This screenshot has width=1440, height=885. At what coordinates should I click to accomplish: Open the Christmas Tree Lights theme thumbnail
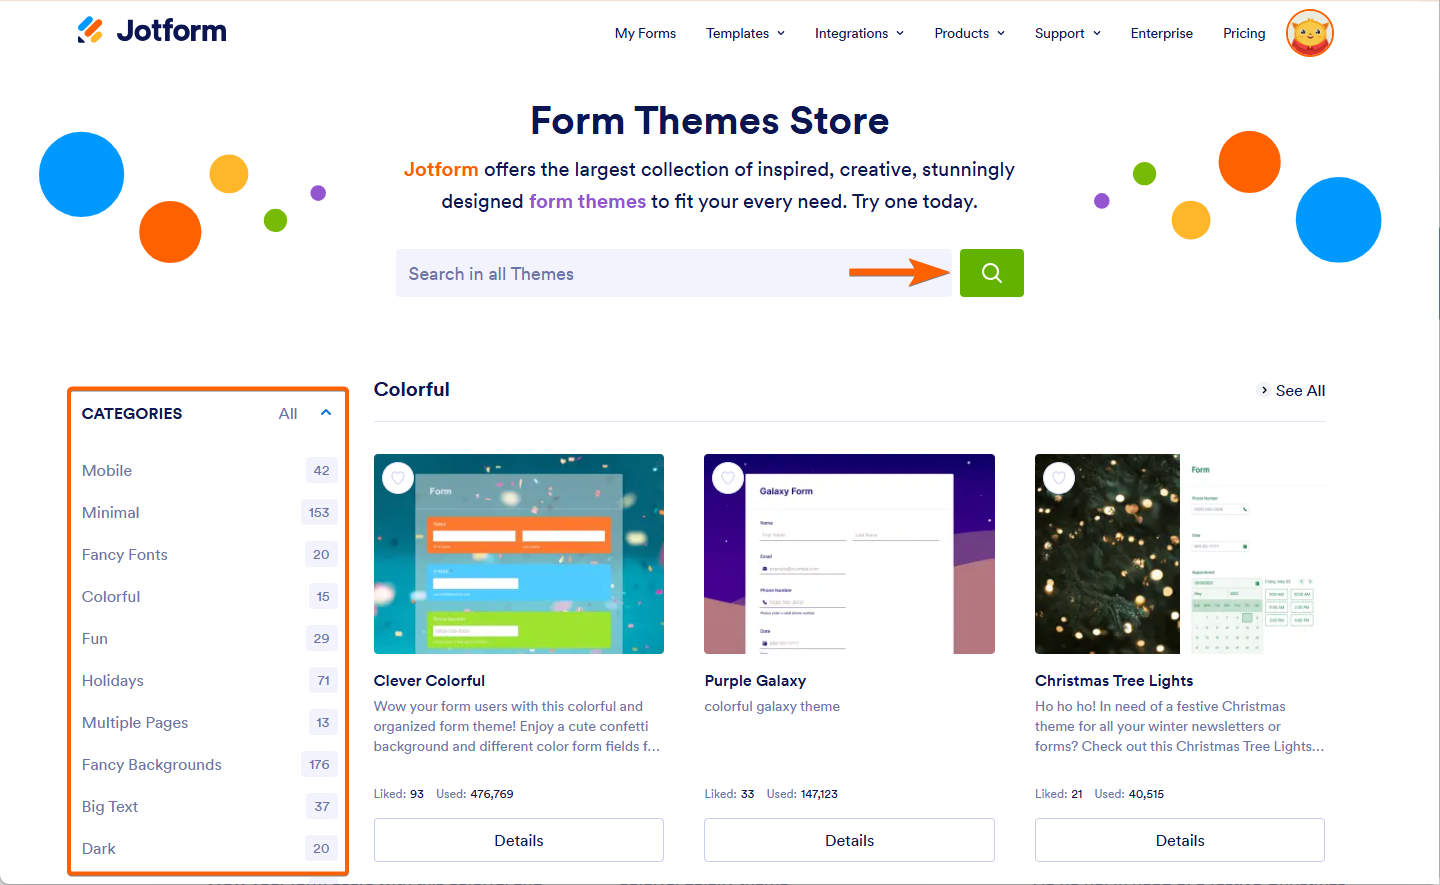pos(1180,554)
